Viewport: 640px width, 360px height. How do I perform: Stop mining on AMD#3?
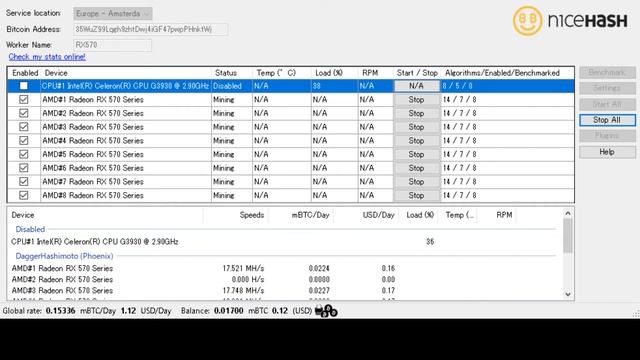point(417,127)
